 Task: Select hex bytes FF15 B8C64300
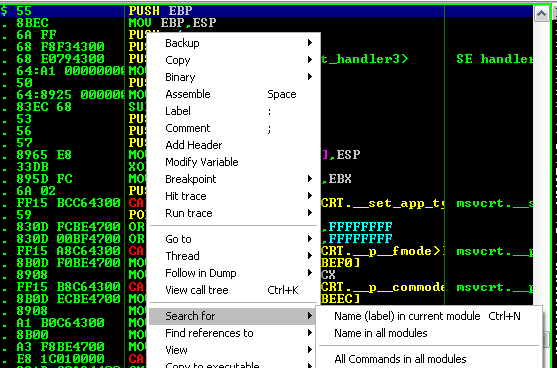point(69,287)
